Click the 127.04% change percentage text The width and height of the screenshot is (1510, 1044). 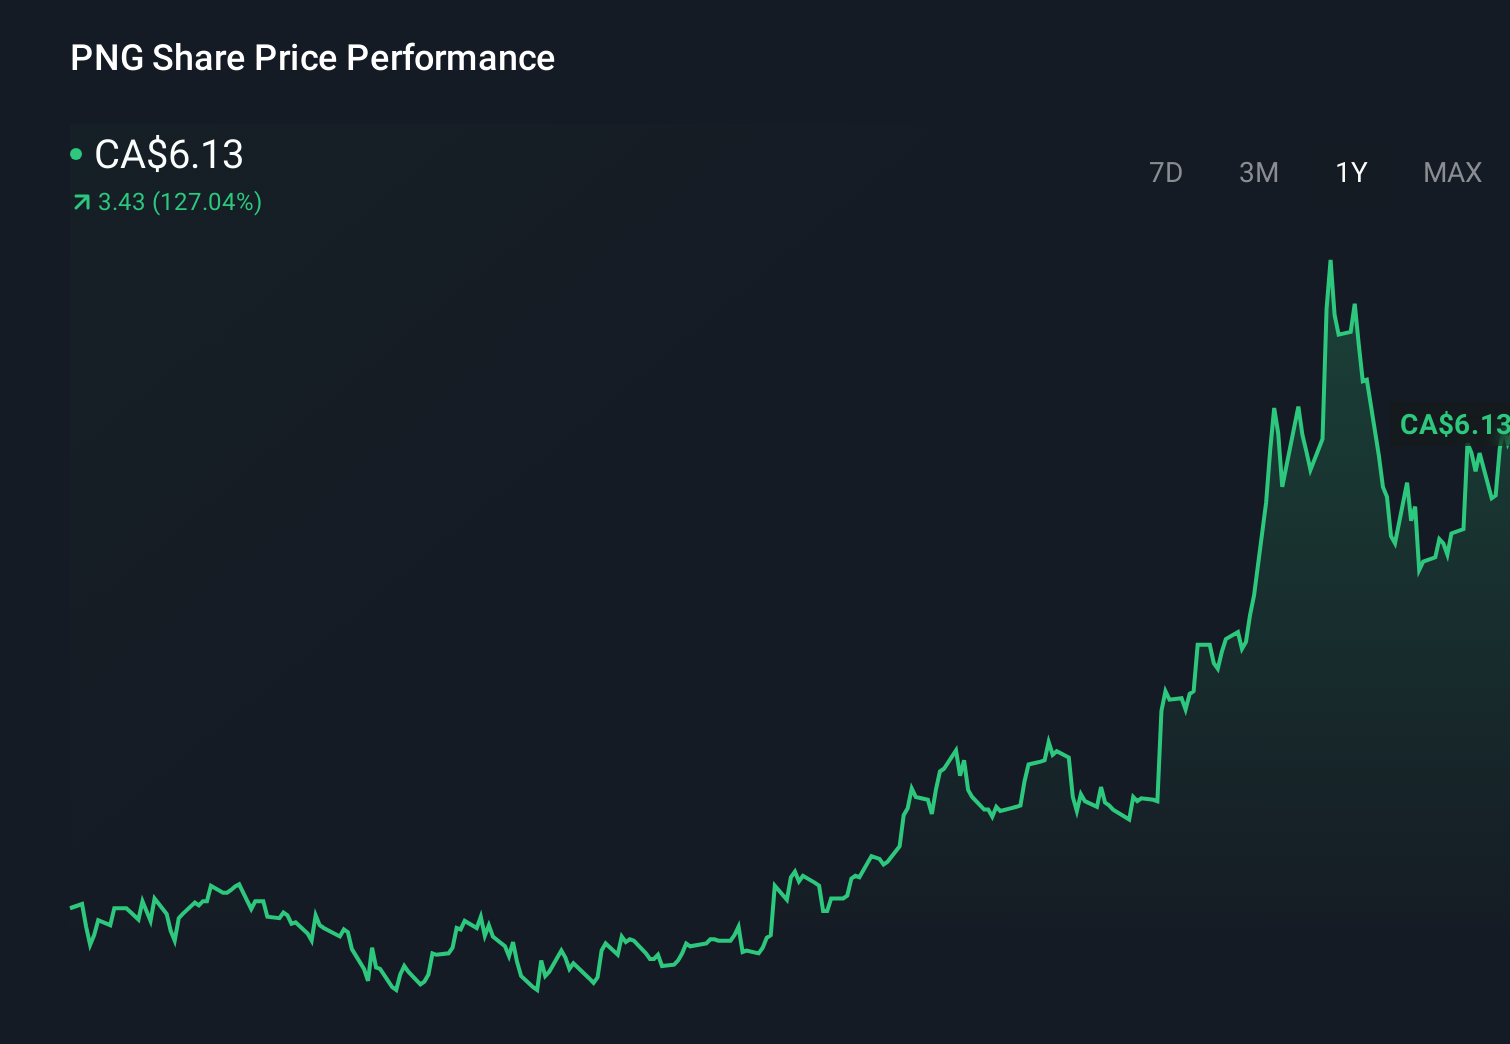pos(205,202)
